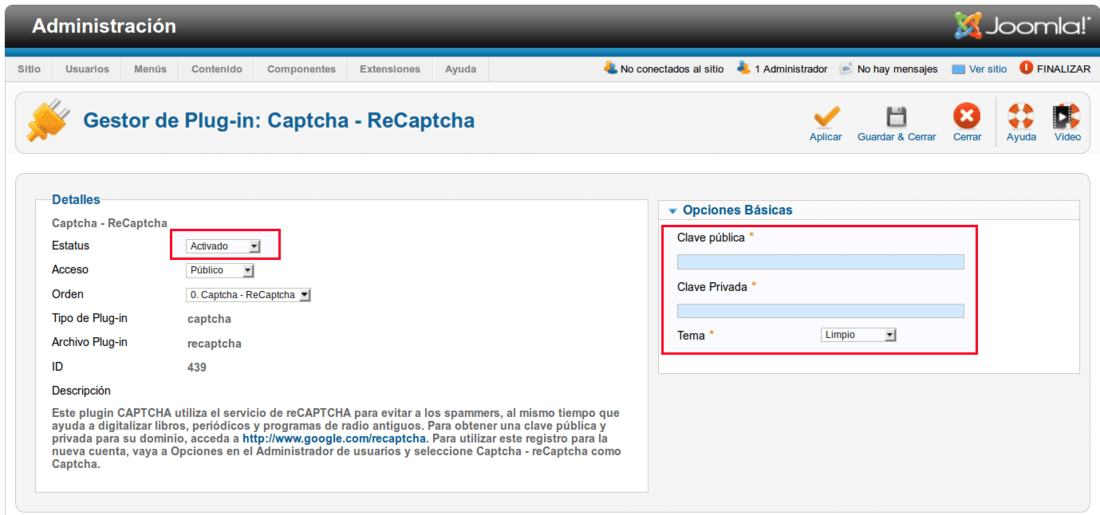Click the plug-in manager plug icon
Viewport: 1100px width, 515px height.
[48, 121]
